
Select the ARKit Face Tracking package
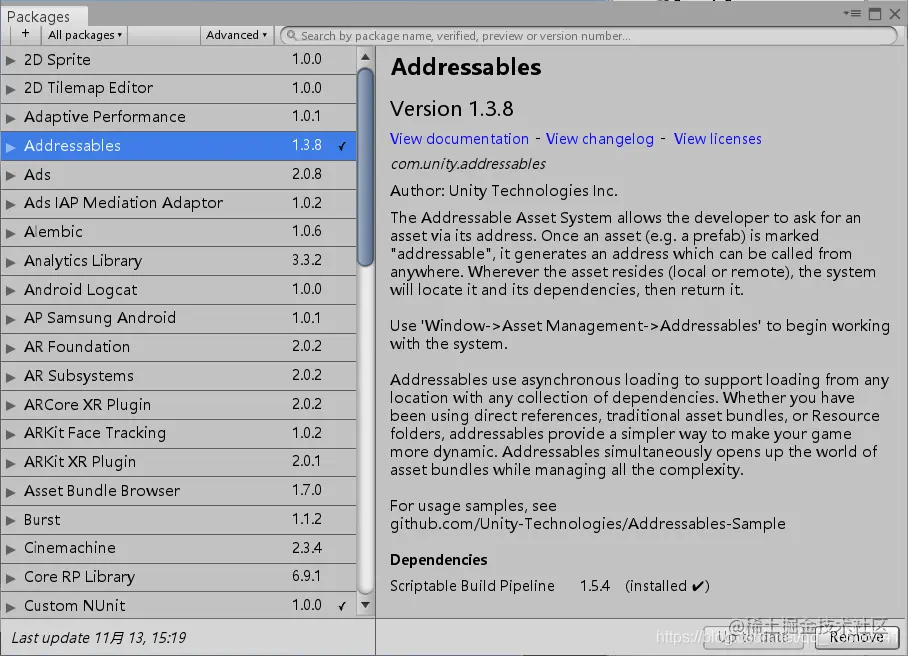tap(178, 433)
